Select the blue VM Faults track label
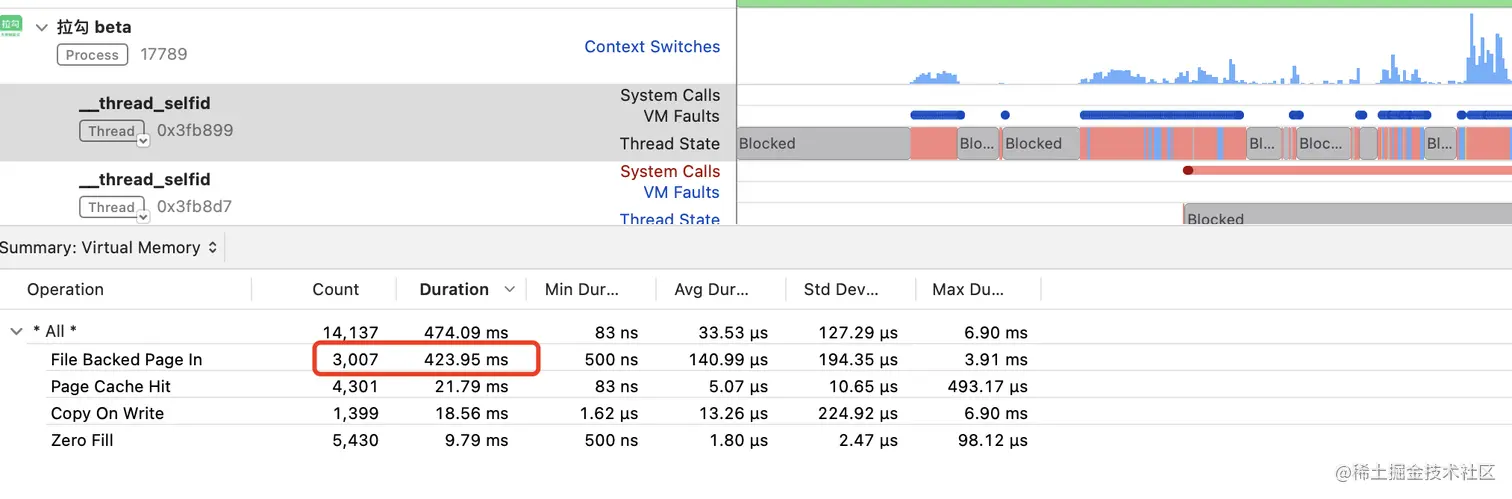The height and width of the screenshot is (499, 1512). [x=682, y=192]
